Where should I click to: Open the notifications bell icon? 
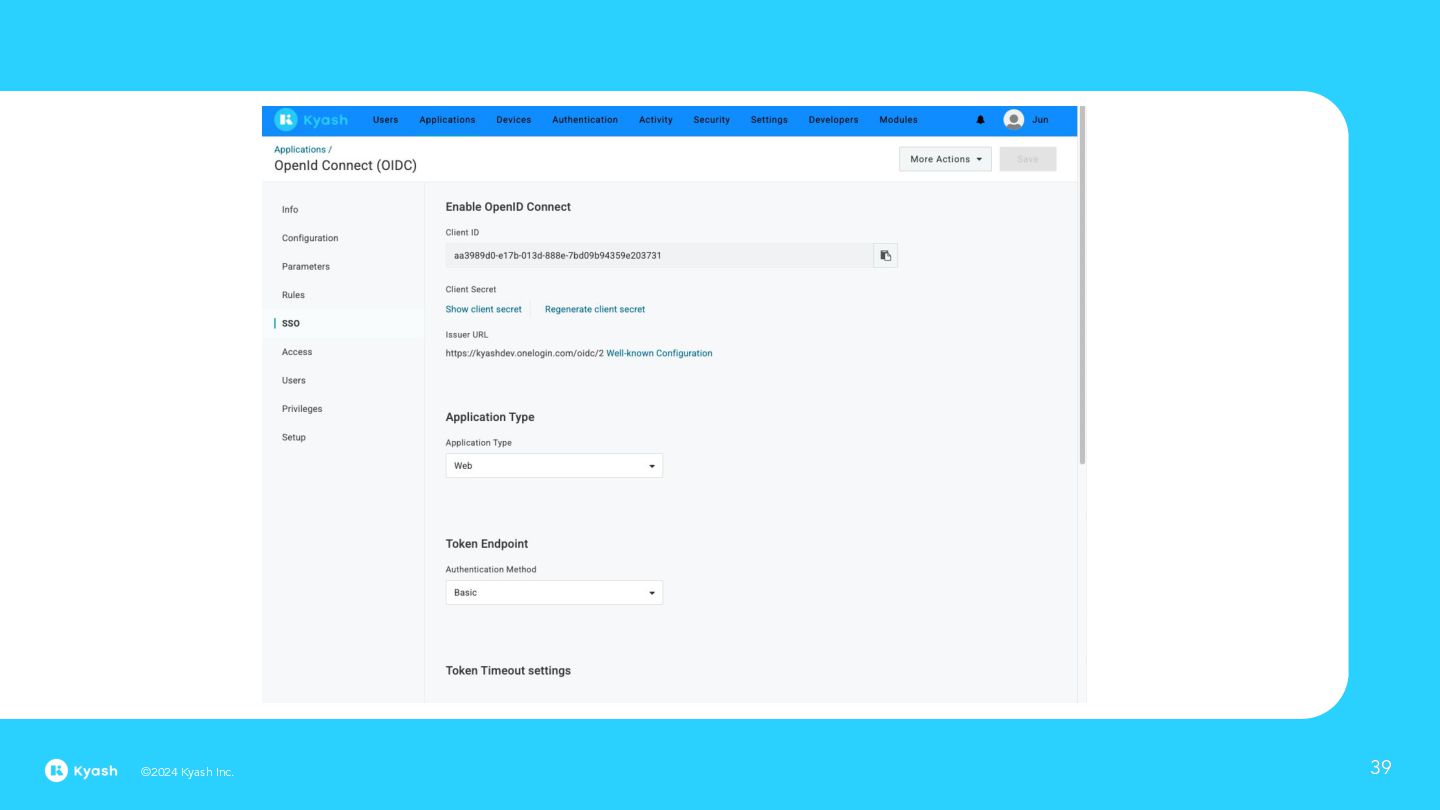pyautogui.click(x=980, y=120)
